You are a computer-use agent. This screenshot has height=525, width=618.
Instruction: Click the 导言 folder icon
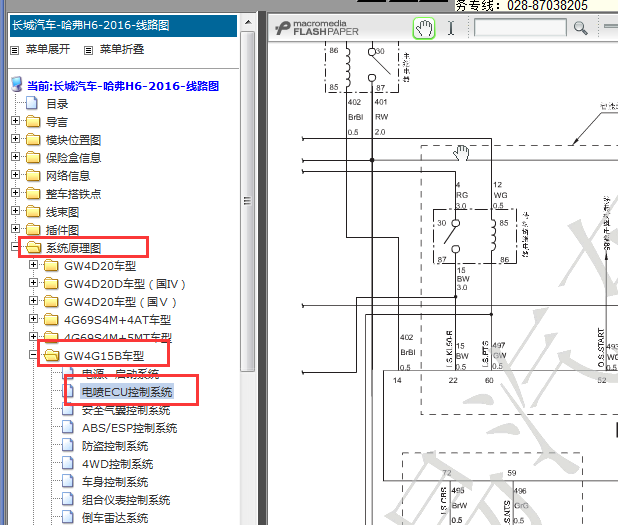33,121
